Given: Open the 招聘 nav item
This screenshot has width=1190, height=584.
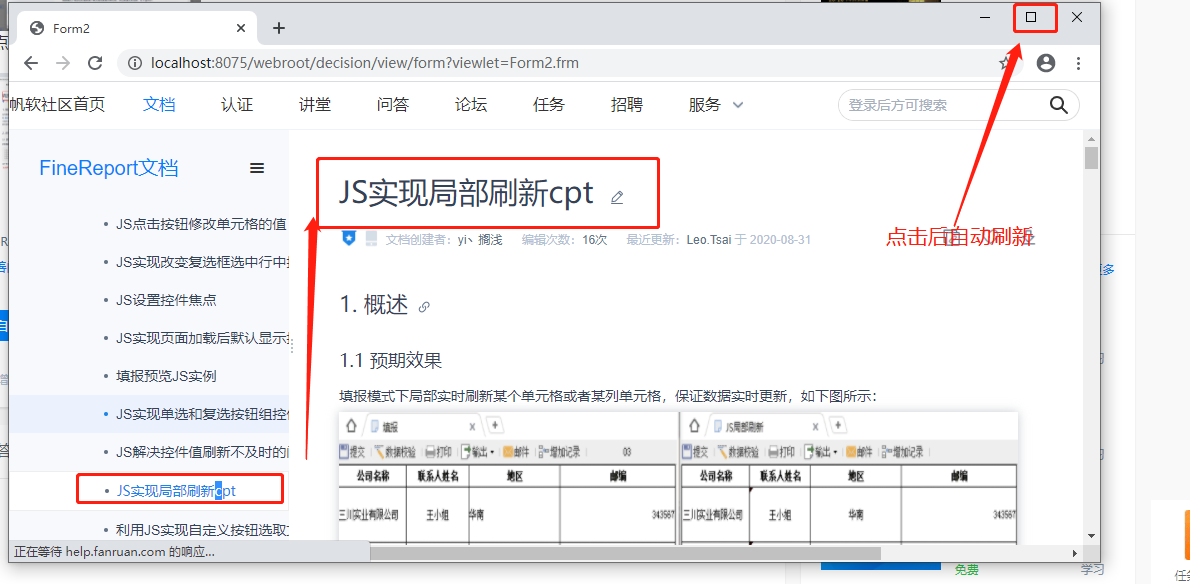Looking at the screenshot, I should [627, 105].
